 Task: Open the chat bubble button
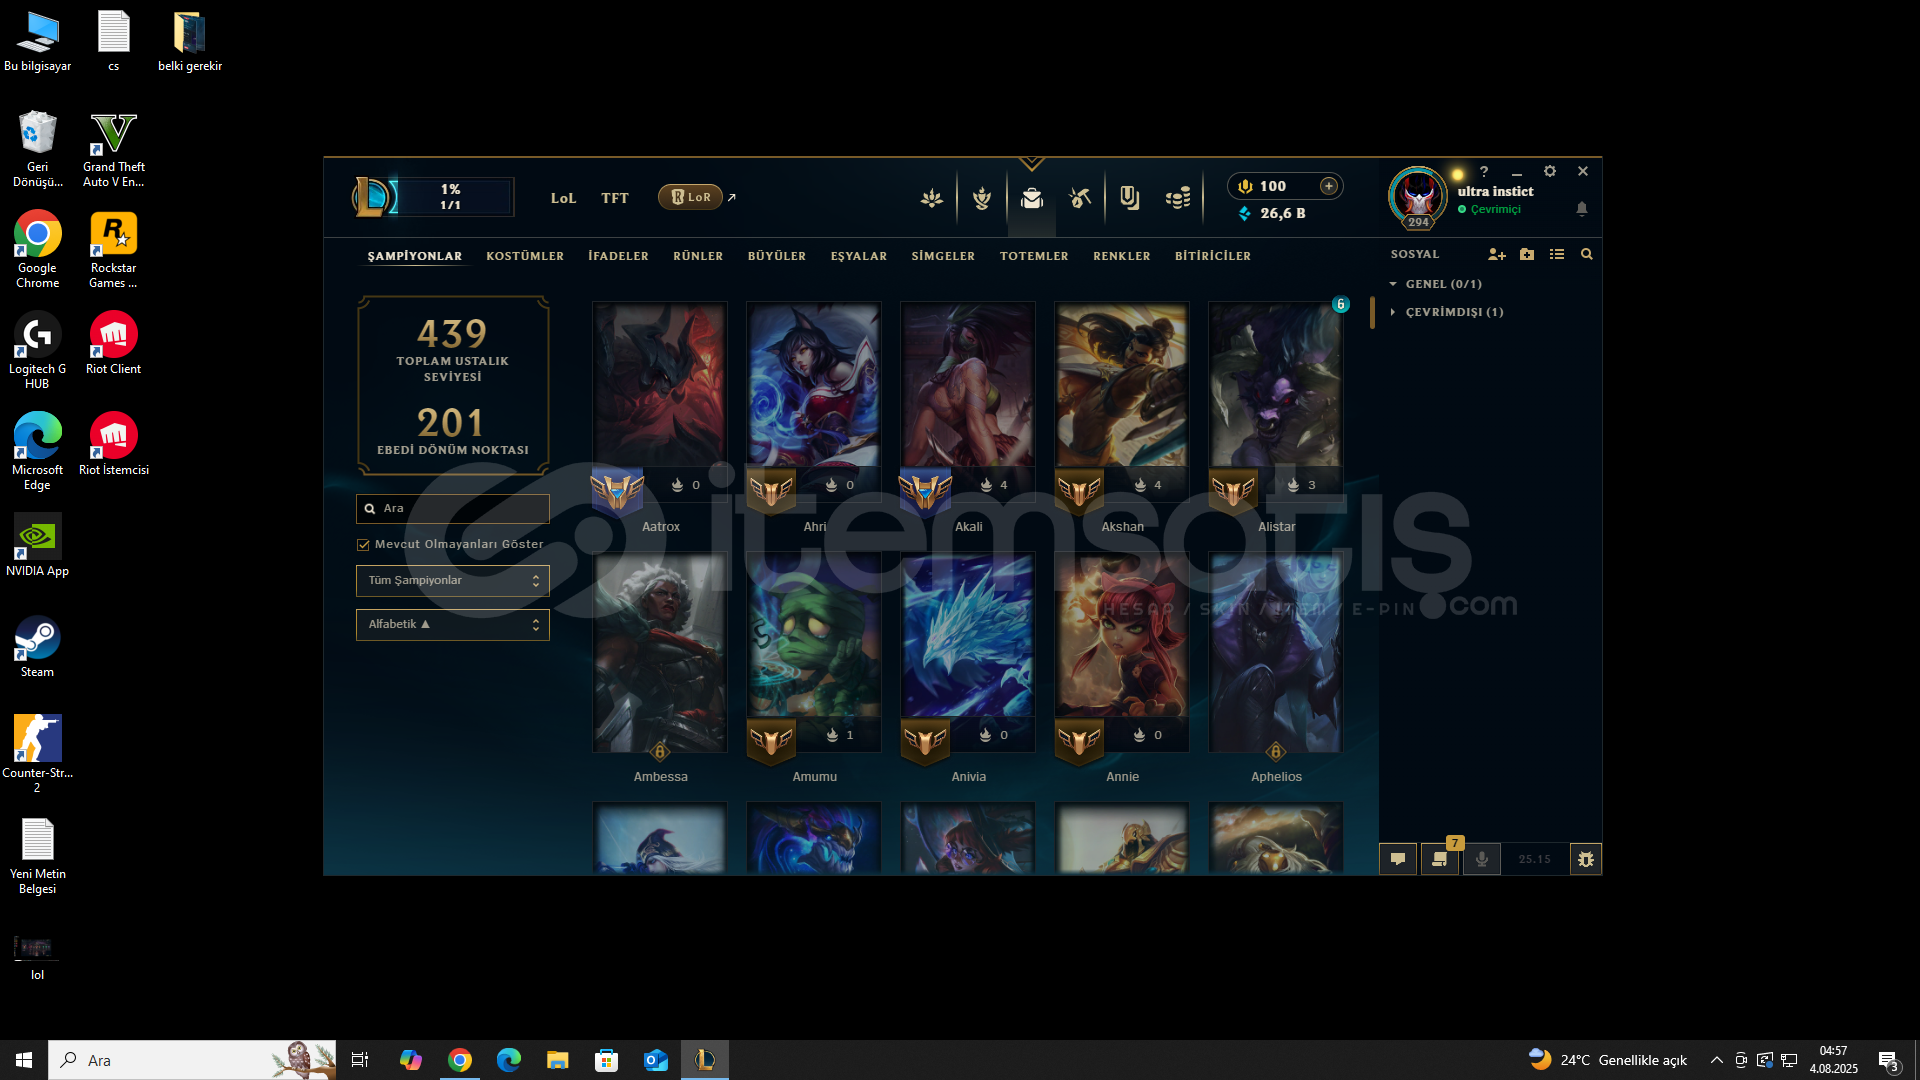click(x=1398, y=859)
